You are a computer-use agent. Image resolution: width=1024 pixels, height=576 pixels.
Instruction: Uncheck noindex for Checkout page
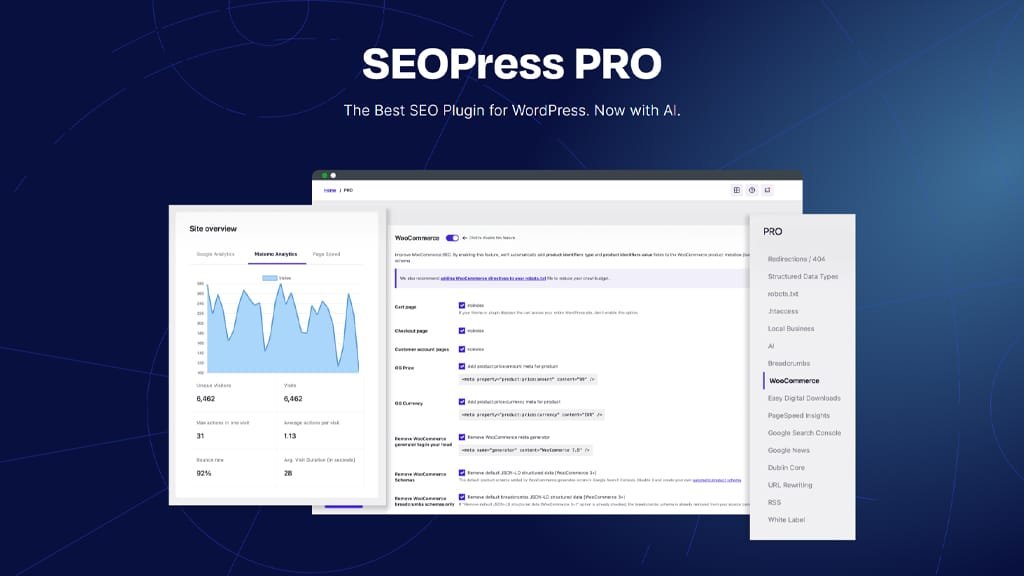click(x=462, y=330)
